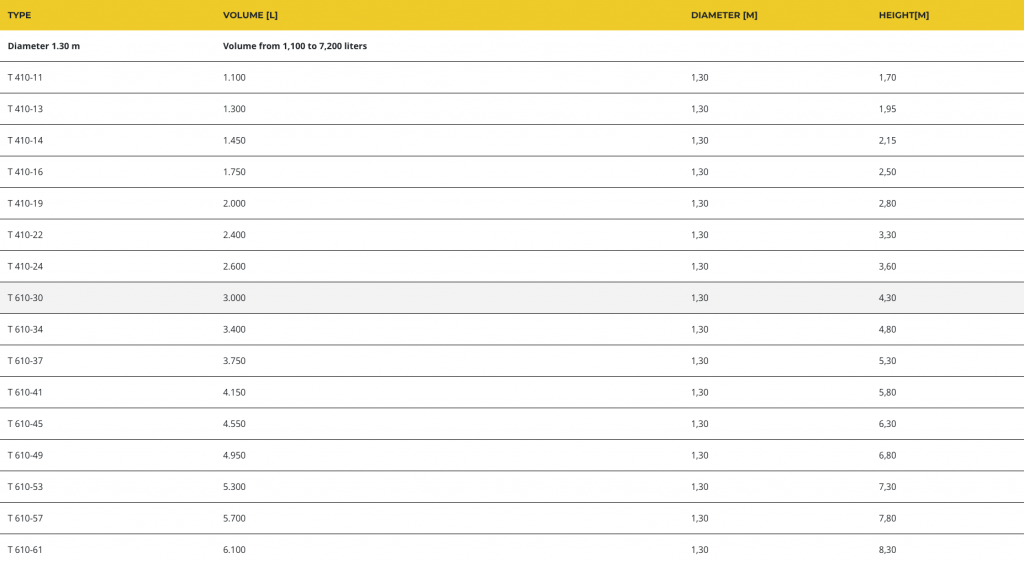Click the 'Diameter 1.30 m' section heading

click(x=44, y=46)
